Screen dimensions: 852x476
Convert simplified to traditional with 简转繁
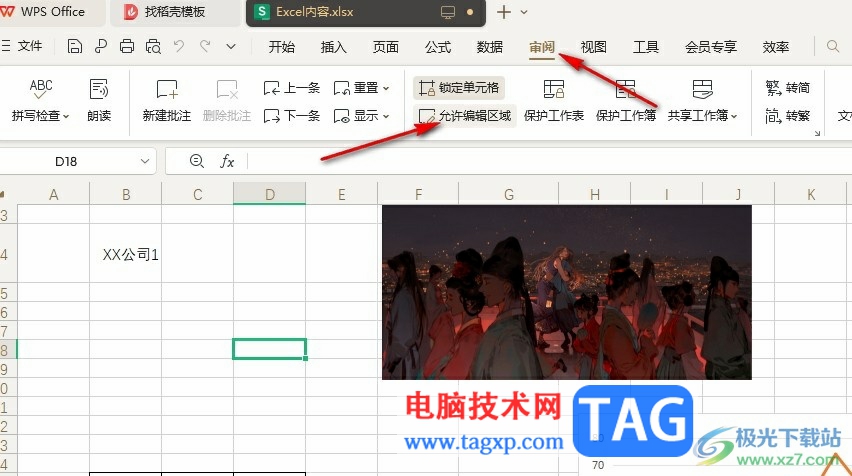coord(787,116)
